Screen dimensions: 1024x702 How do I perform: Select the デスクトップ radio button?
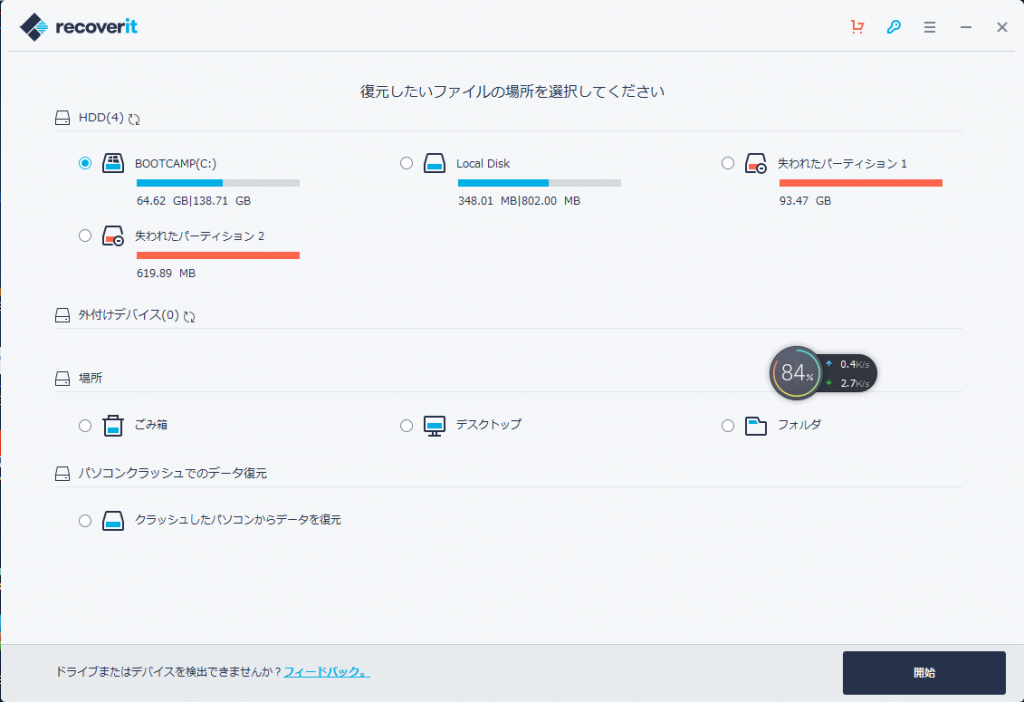pyautogui.click(x=406, y=426)
